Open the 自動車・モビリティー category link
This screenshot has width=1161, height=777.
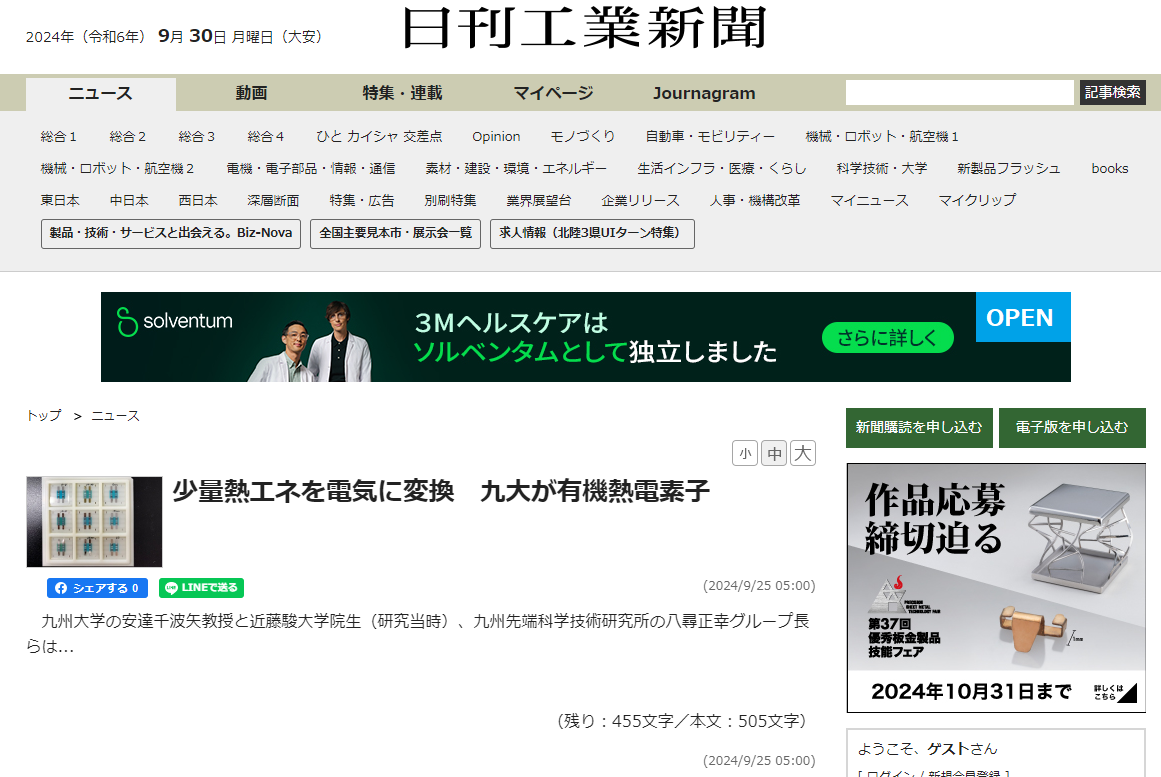(x=710, y=137)
